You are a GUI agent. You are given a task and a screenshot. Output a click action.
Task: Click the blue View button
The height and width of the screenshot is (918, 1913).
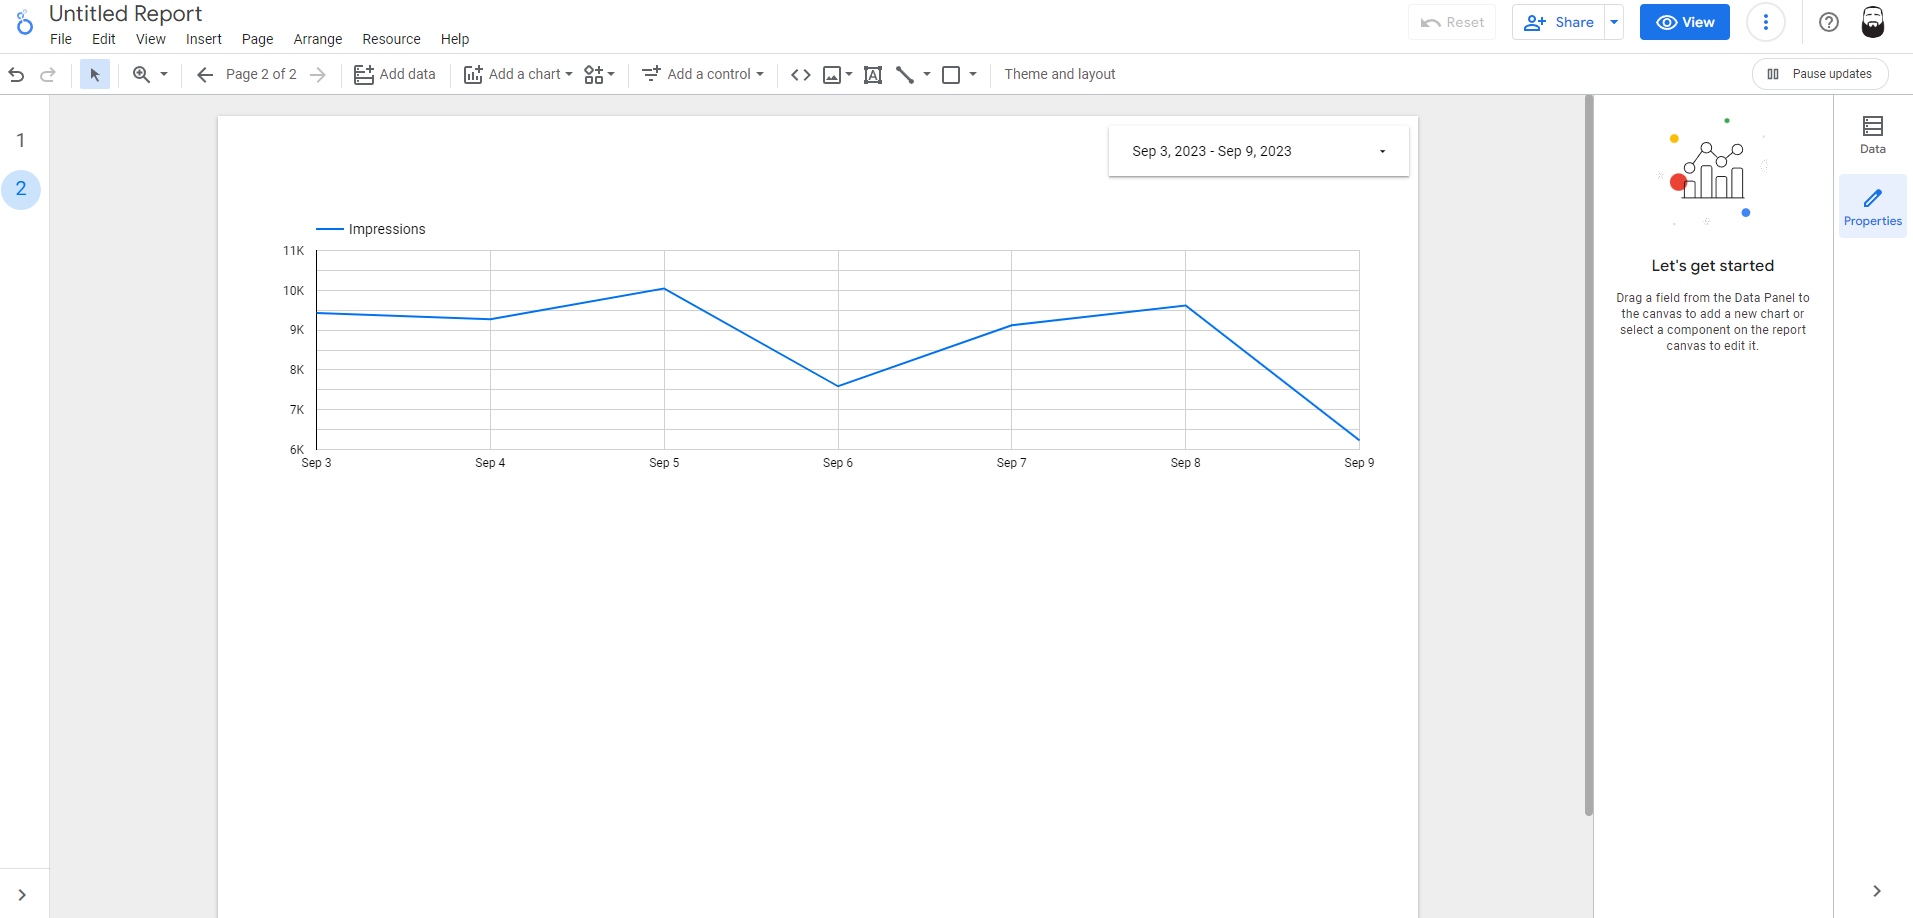point(1684,22)
